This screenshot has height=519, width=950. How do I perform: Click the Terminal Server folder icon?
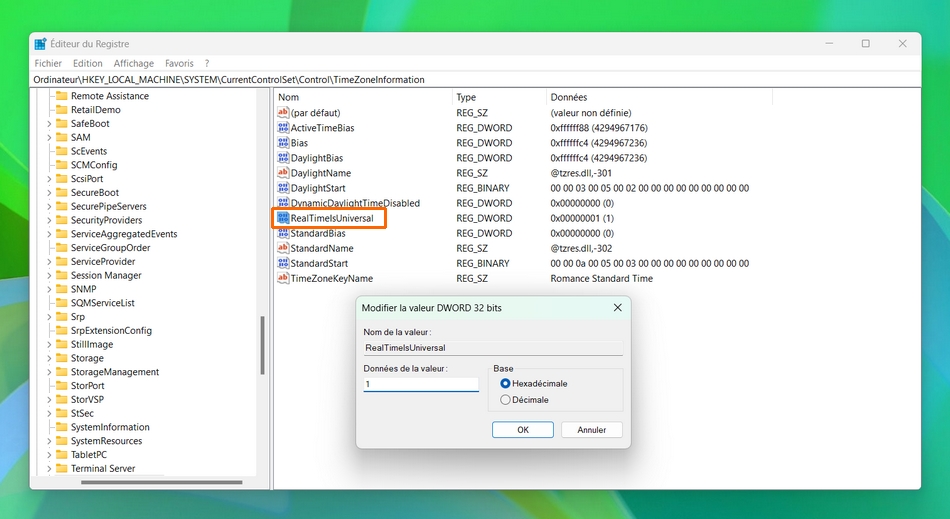[61, 468]
